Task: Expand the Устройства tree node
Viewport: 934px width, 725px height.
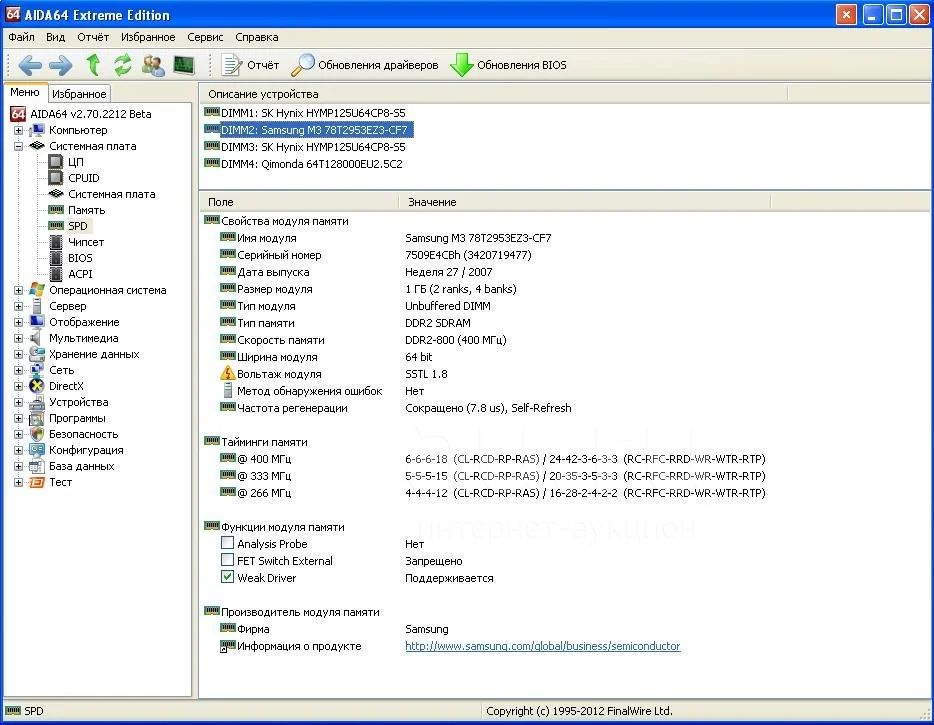Action: pos(18,402)
